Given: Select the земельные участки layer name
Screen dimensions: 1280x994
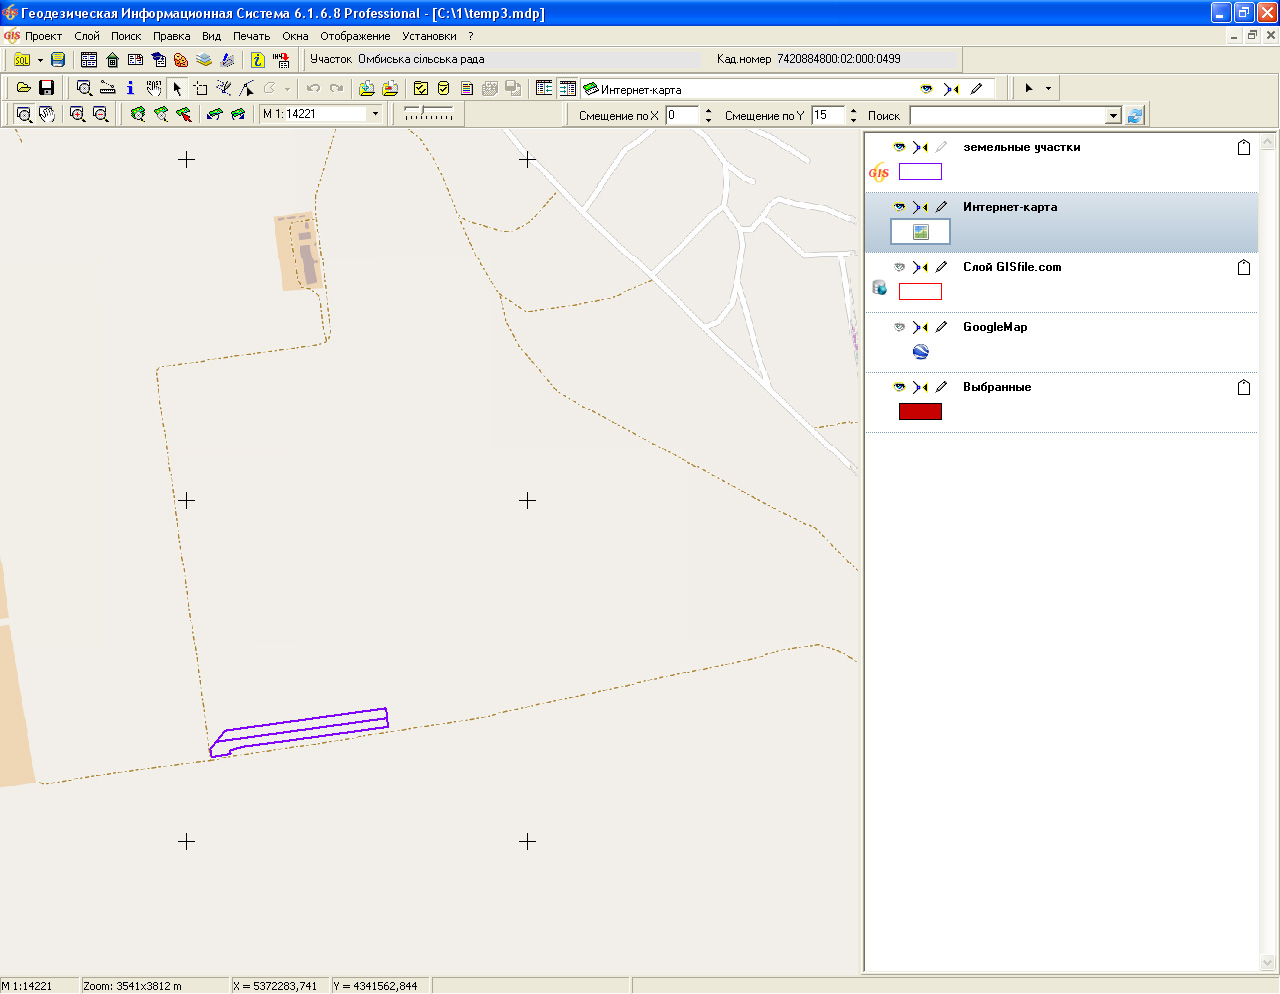Looking at the screenshot, I should (x=1022, y=147).
